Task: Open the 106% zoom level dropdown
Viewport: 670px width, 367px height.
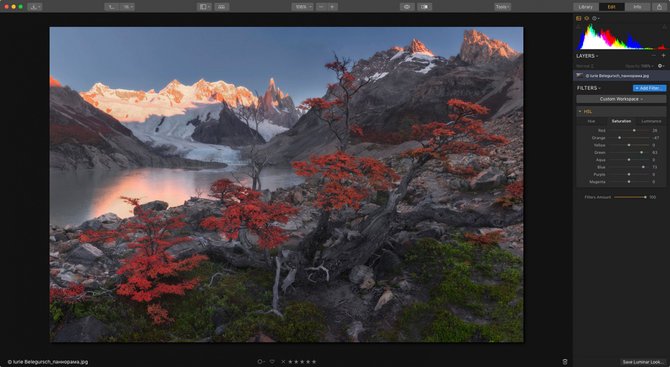Action: pyautogui.click(x=303, y=7)
